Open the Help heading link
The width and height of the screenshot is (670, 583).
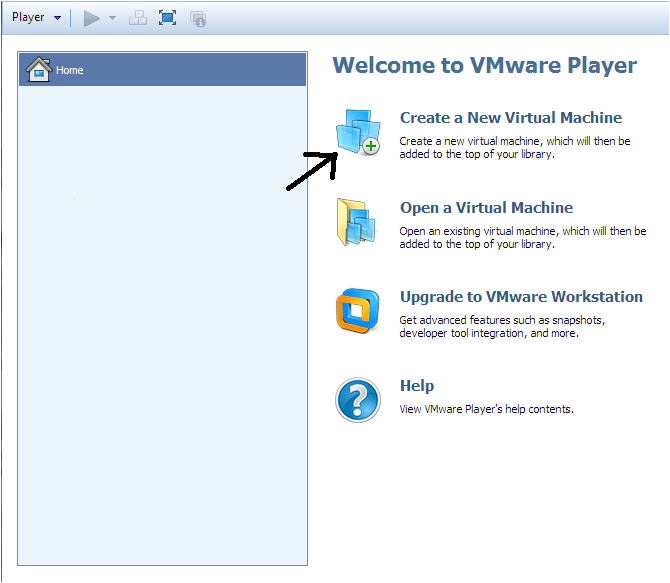[416, 386]
